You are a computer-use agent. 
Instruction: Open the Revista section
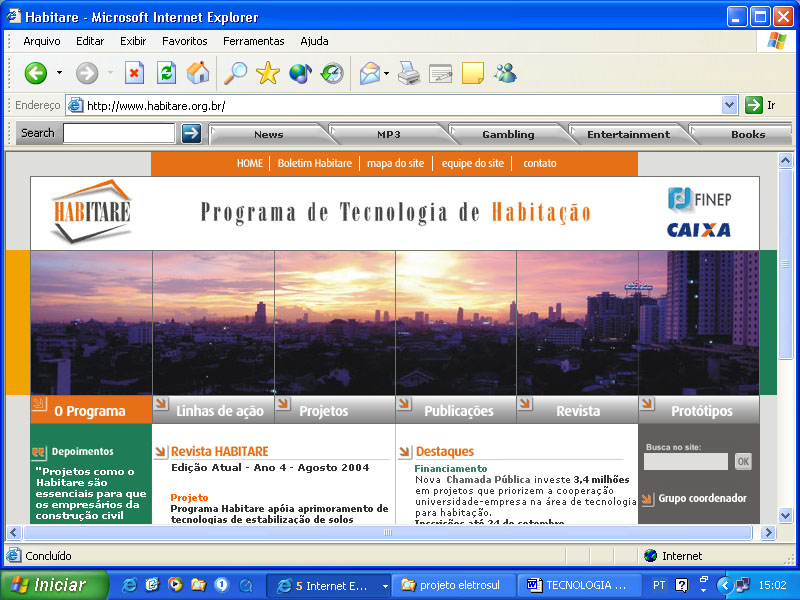[578, 410]
